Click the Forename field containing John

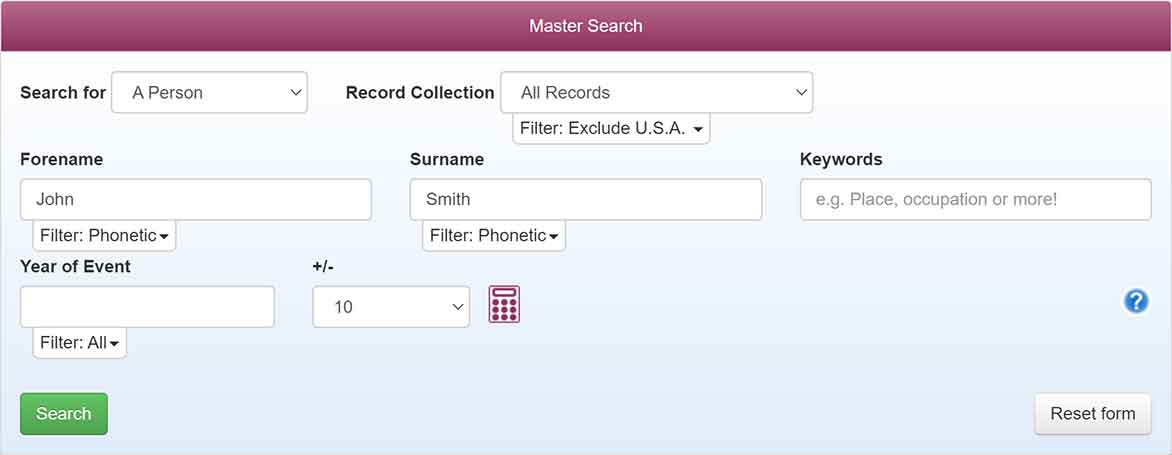[196, 199]
